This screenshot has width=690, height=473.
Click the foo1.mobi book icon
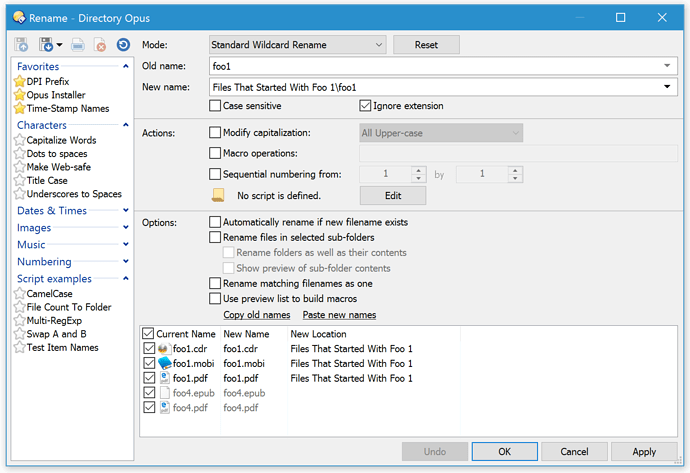(x=165, y=363)
